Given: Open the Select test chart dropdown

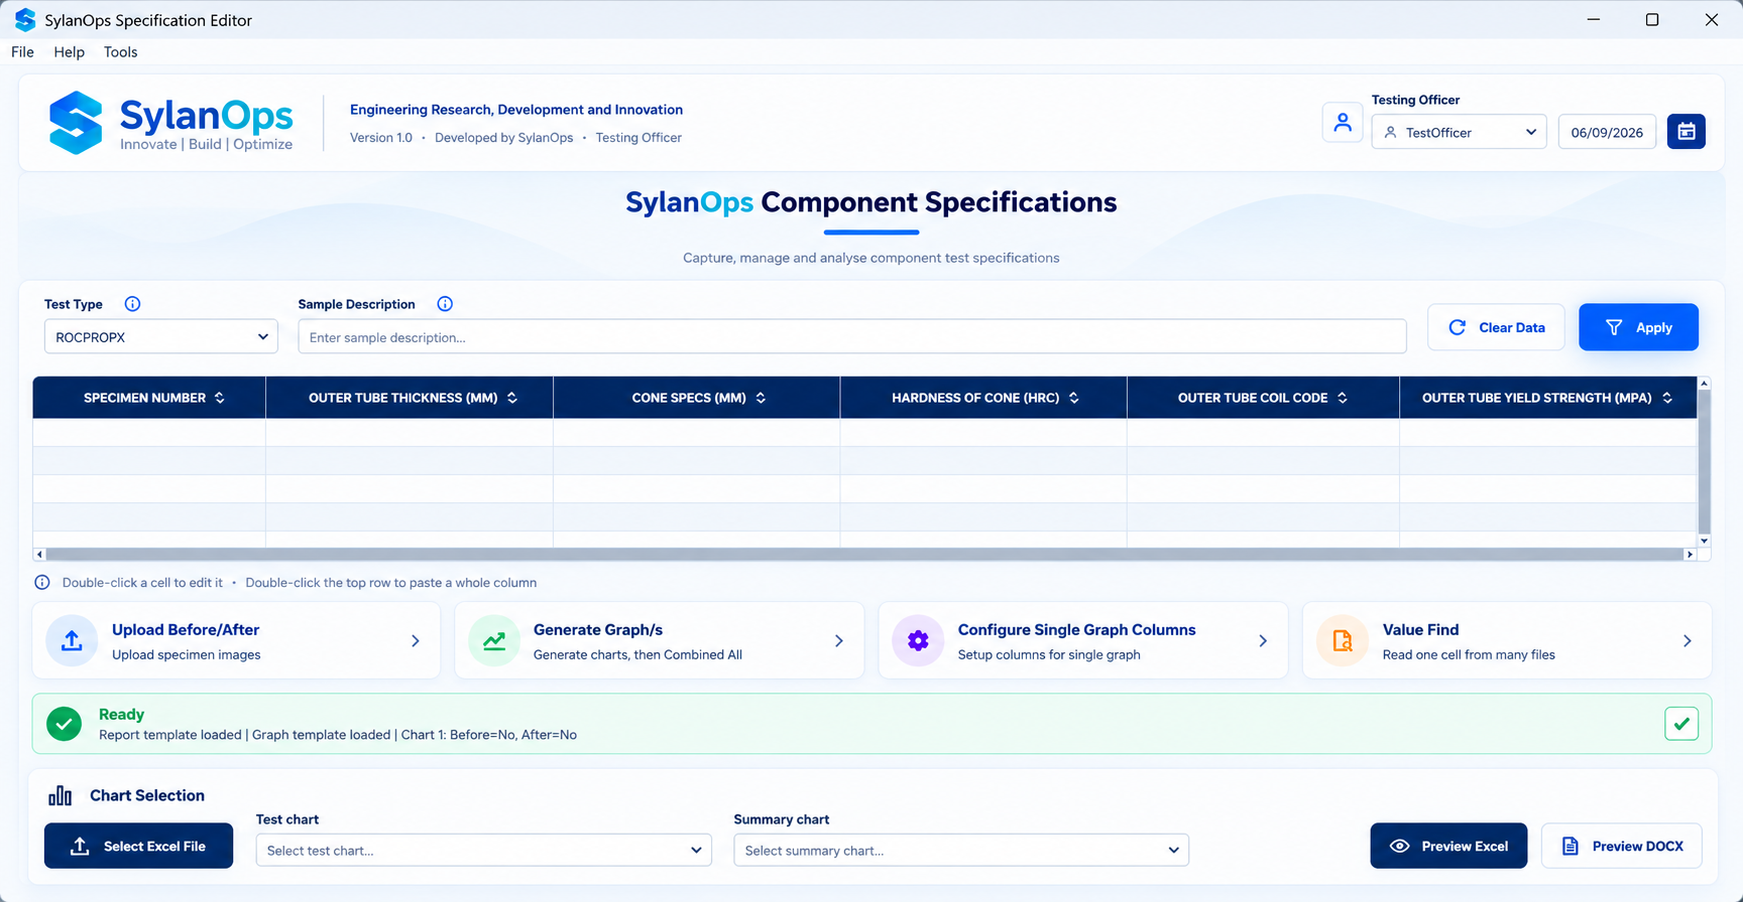Looking at the screenshot, I should pyautogui.click(x=484, y=850).
